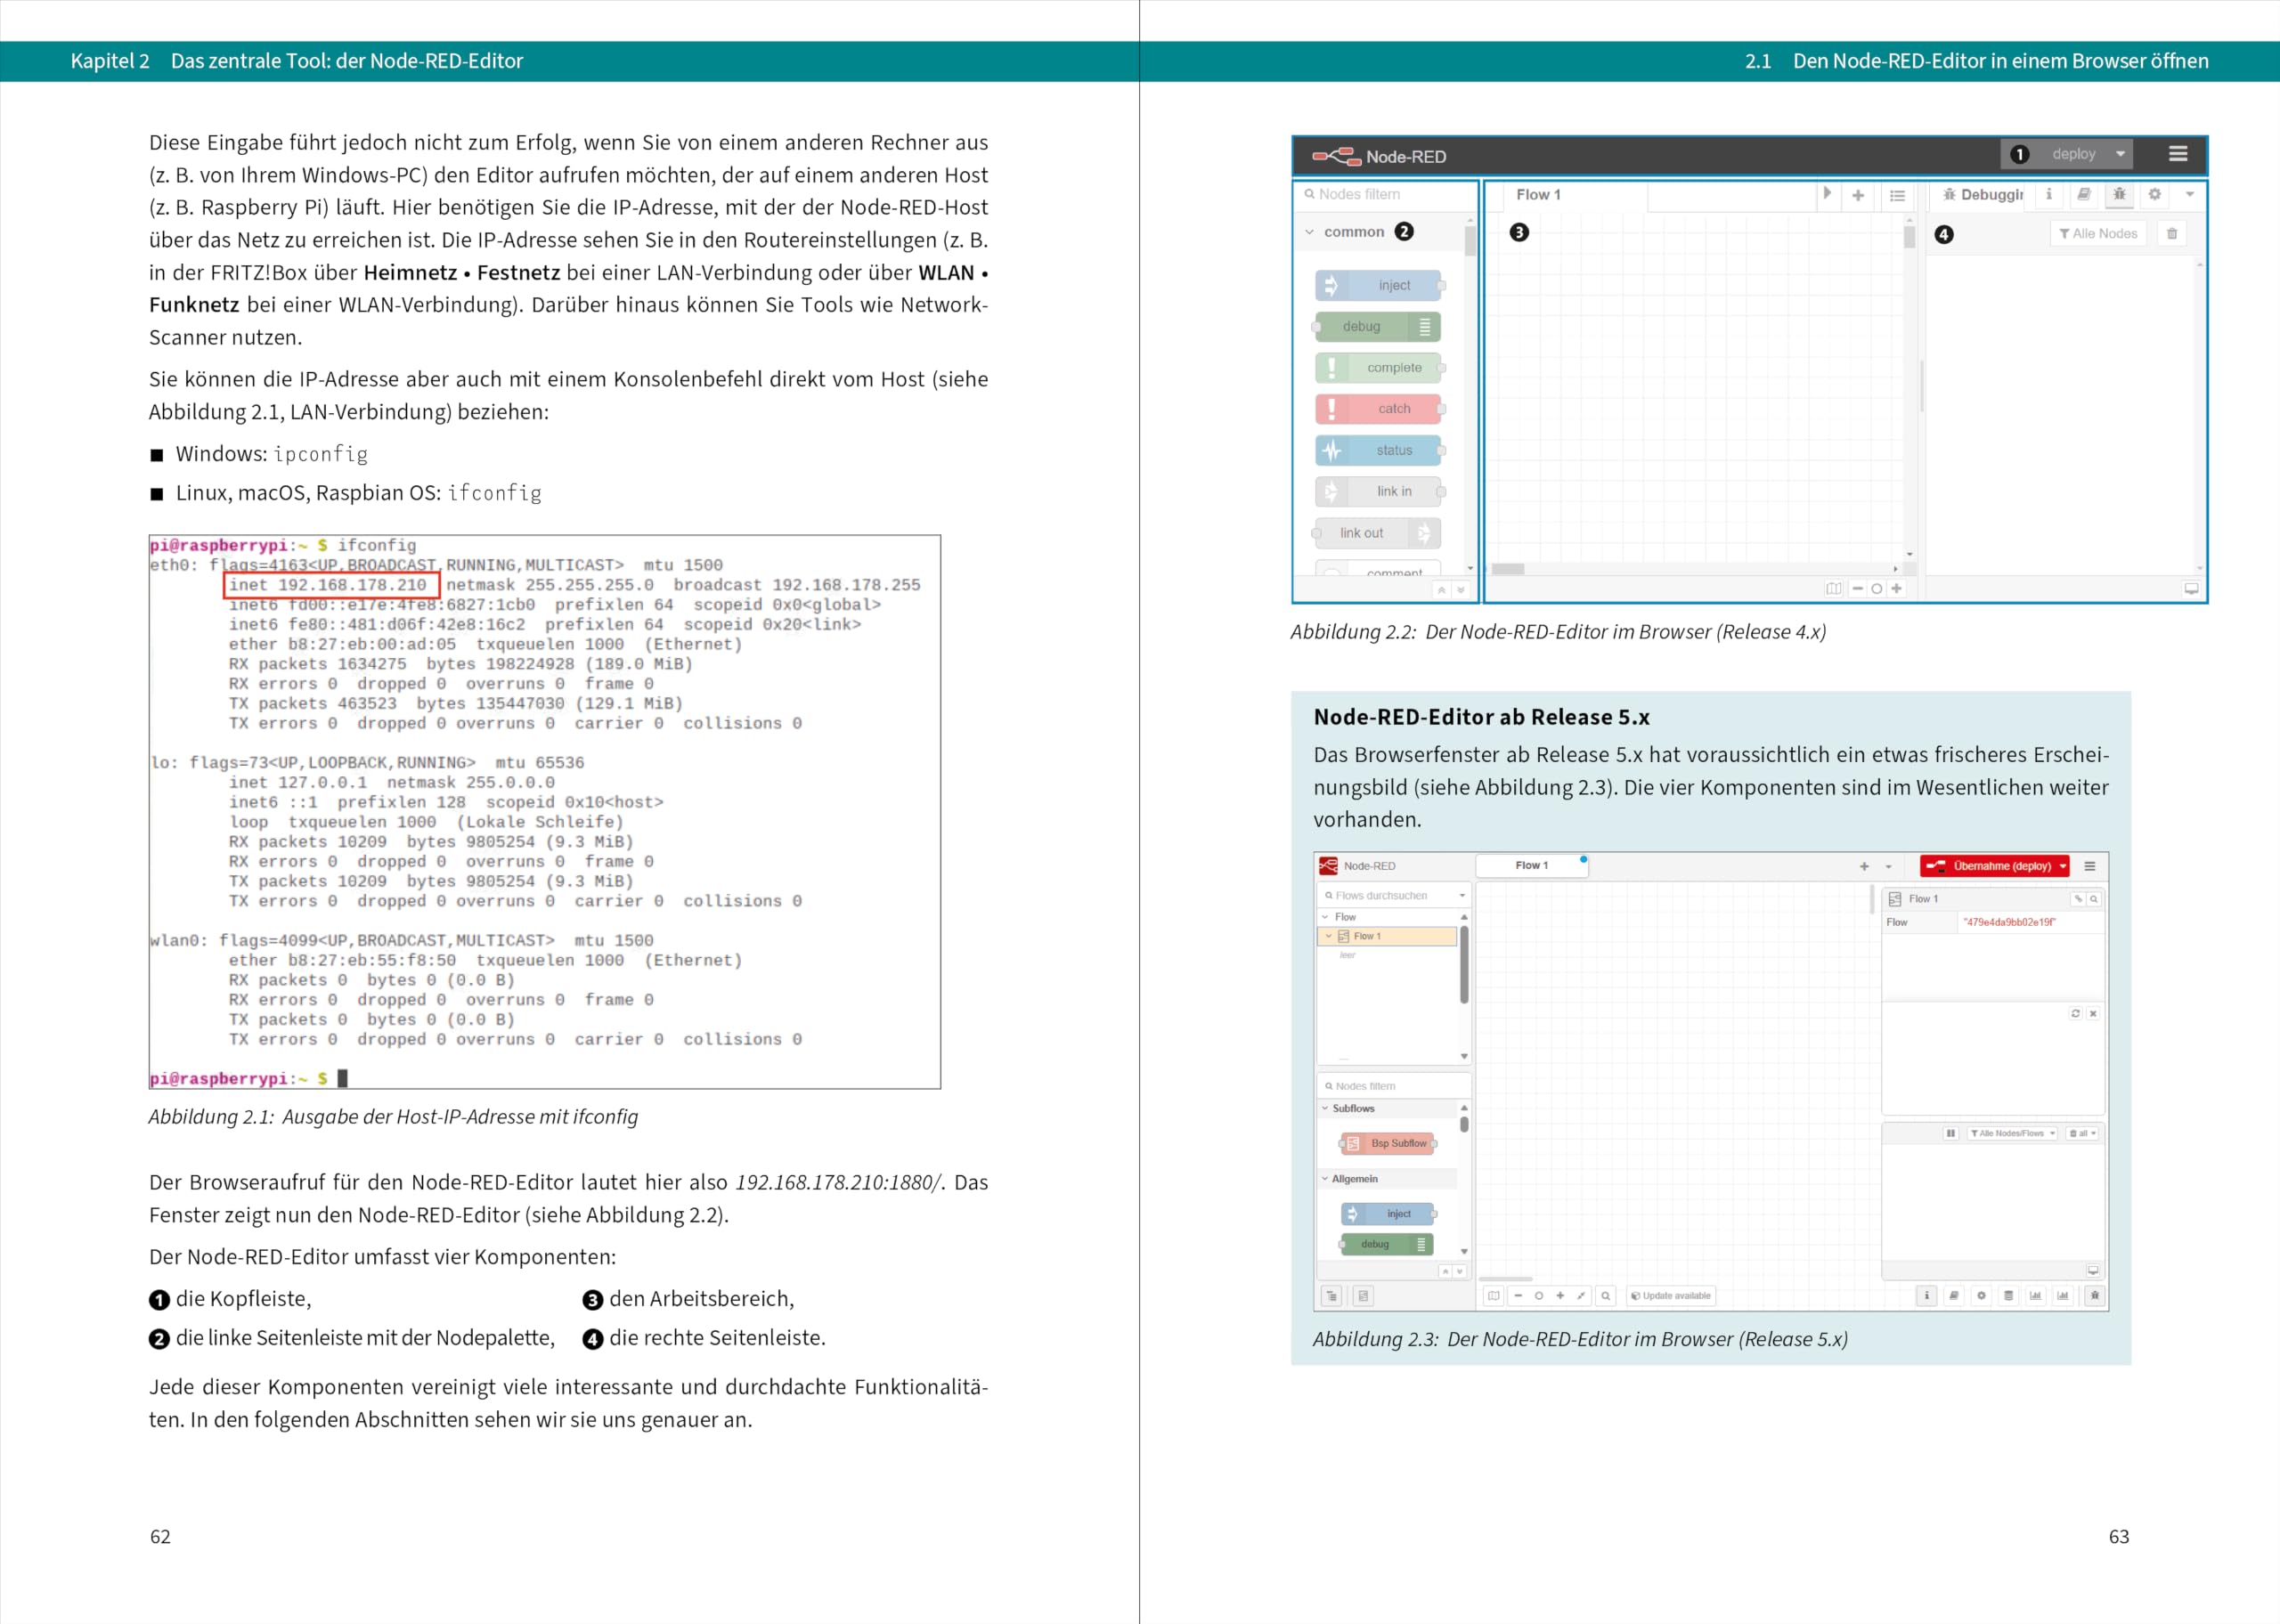Select the 'link in' node
Viewport: 2280px width, 1624px height.
point(1378,491)
